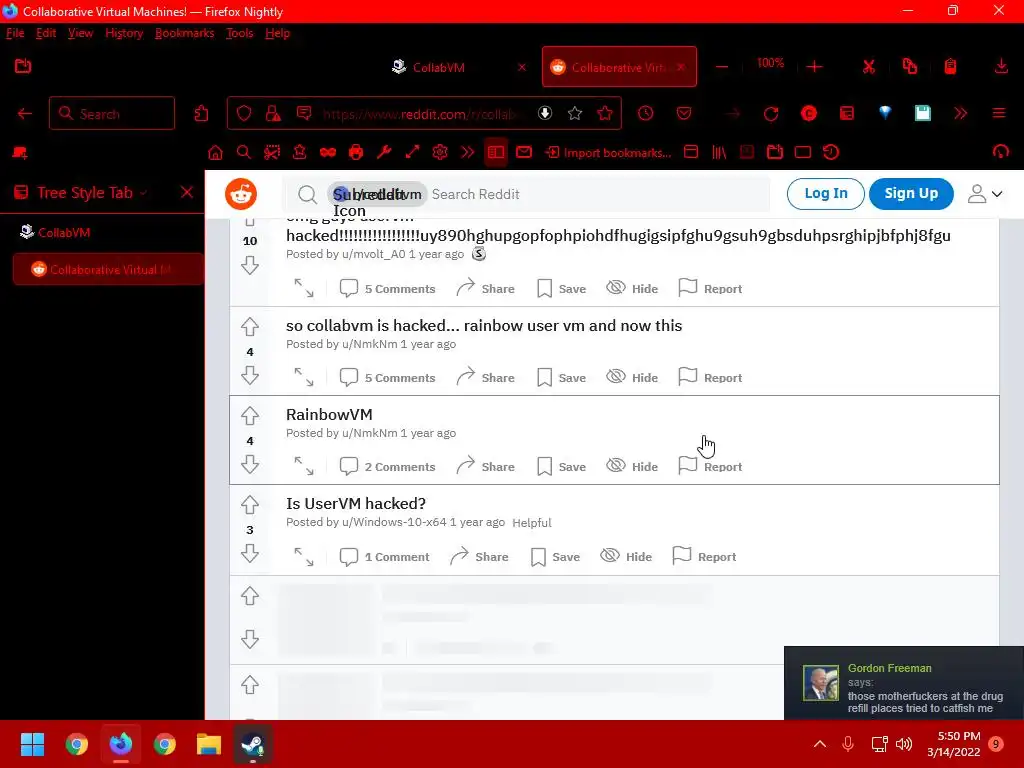Click the print icon
The width and height of the screenshot is (1024, 768).
[356, 153]
